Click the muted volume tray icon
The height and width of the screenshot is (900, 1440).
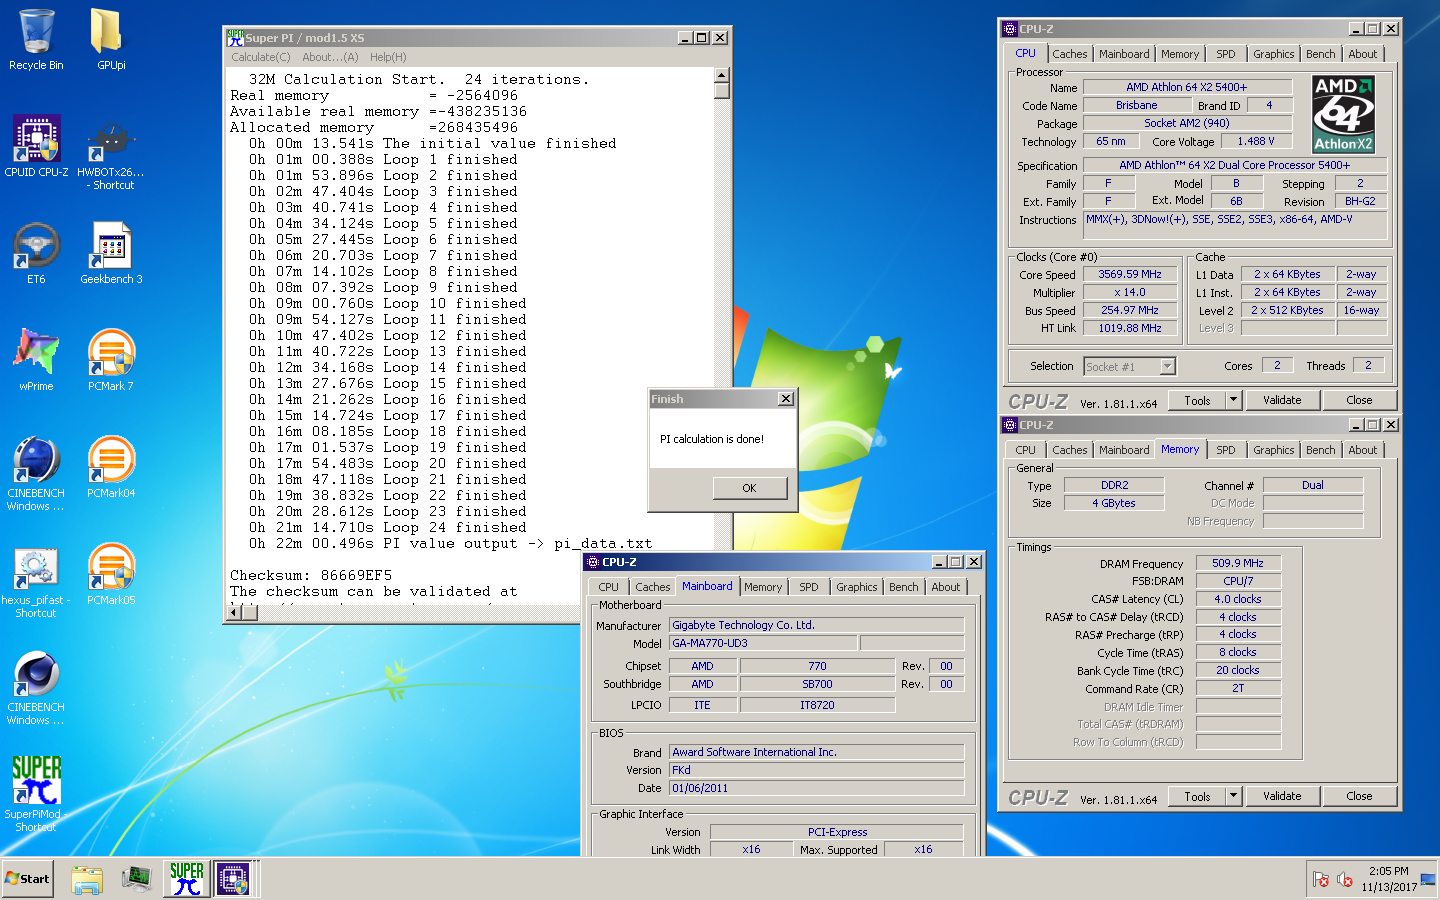click(1345, 880)
